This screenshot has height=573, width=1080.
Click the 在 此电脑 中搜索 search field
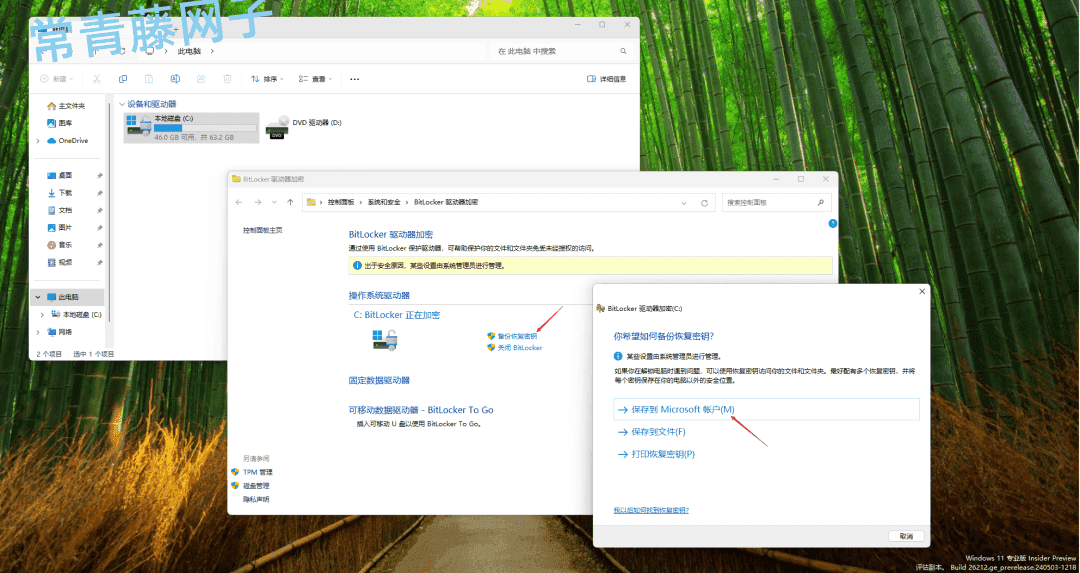[561, 51]
